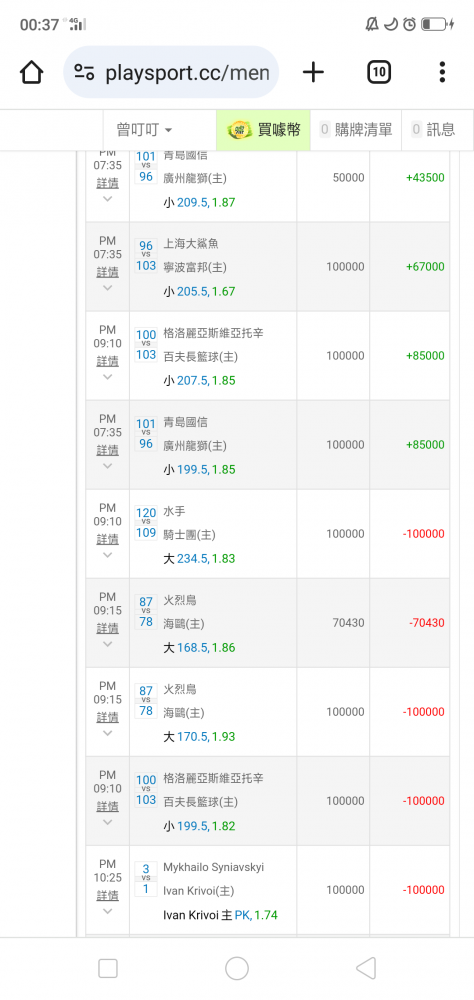
Task: Open the browser three-dot menu
Action: (x=442, y=72)
